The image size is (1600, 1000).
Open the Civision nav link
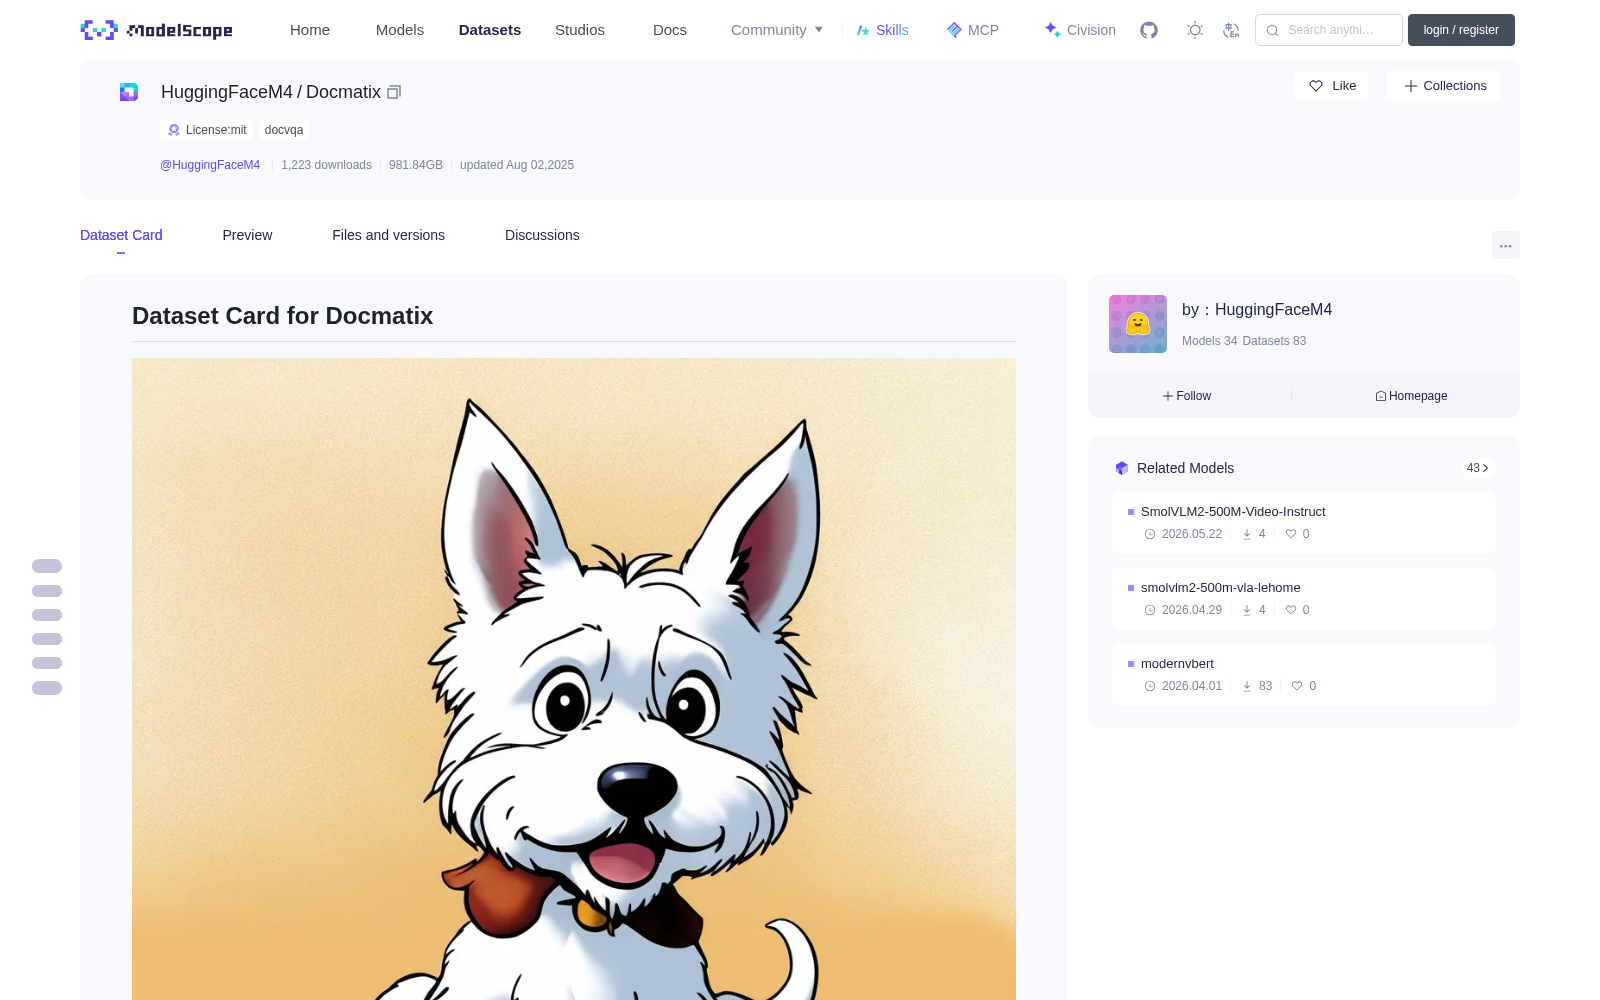pyautogui.click(x=1080, y=30)
